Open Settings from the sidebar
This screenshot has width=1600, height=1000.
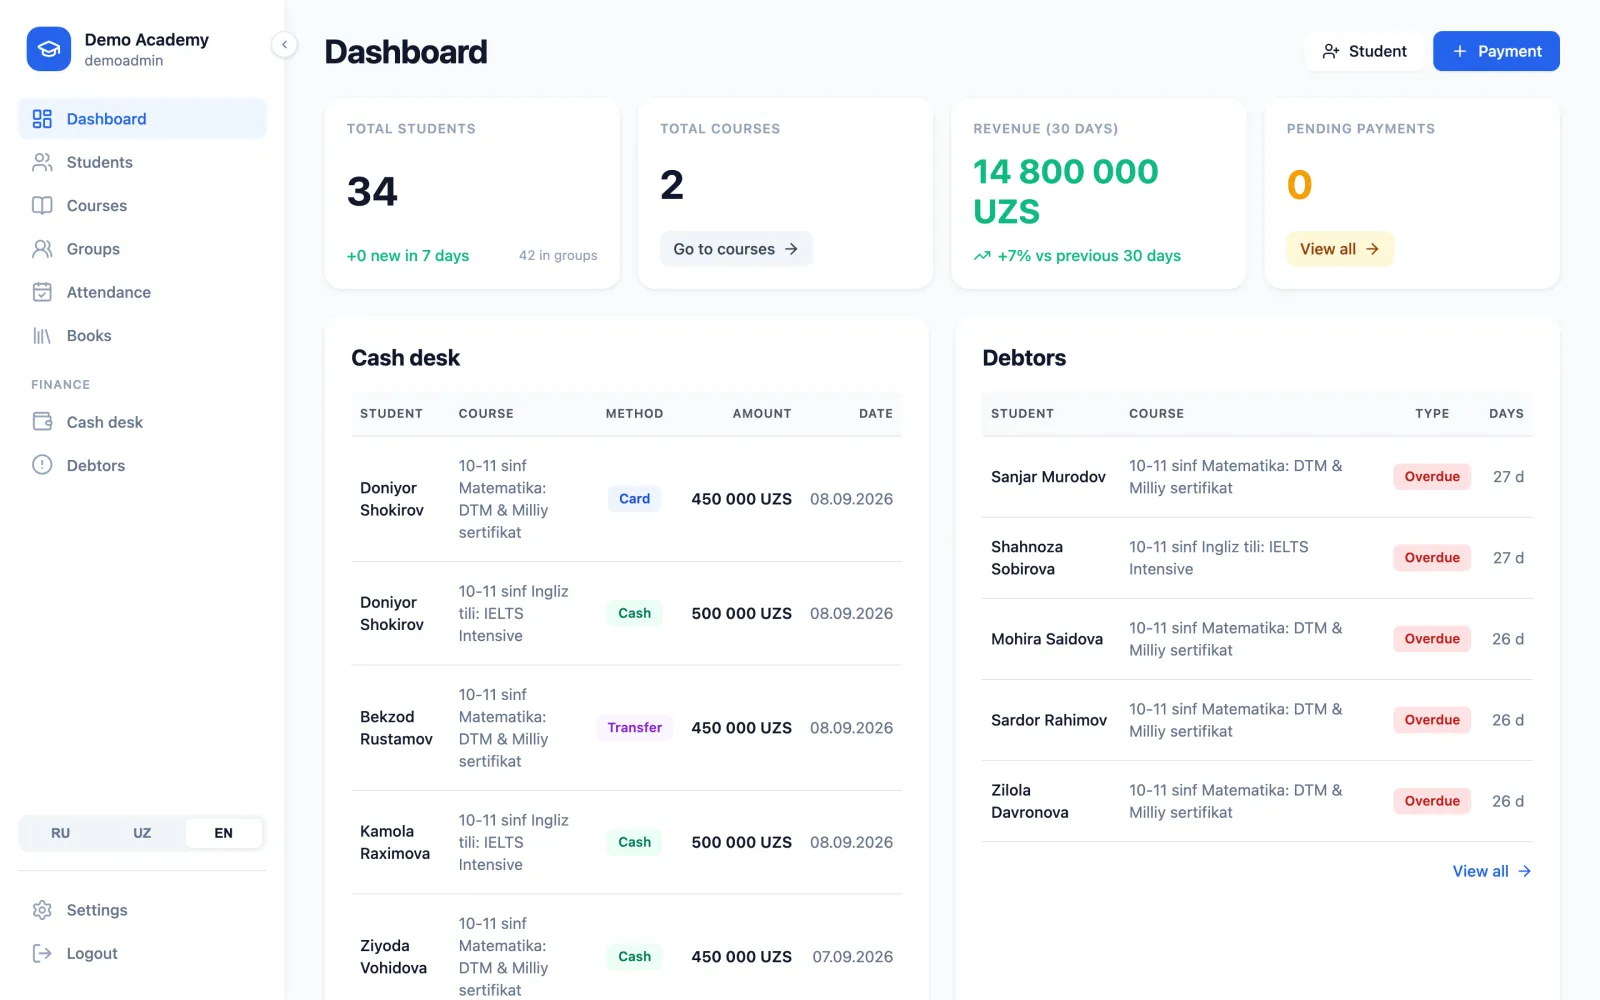pos(142,910)
